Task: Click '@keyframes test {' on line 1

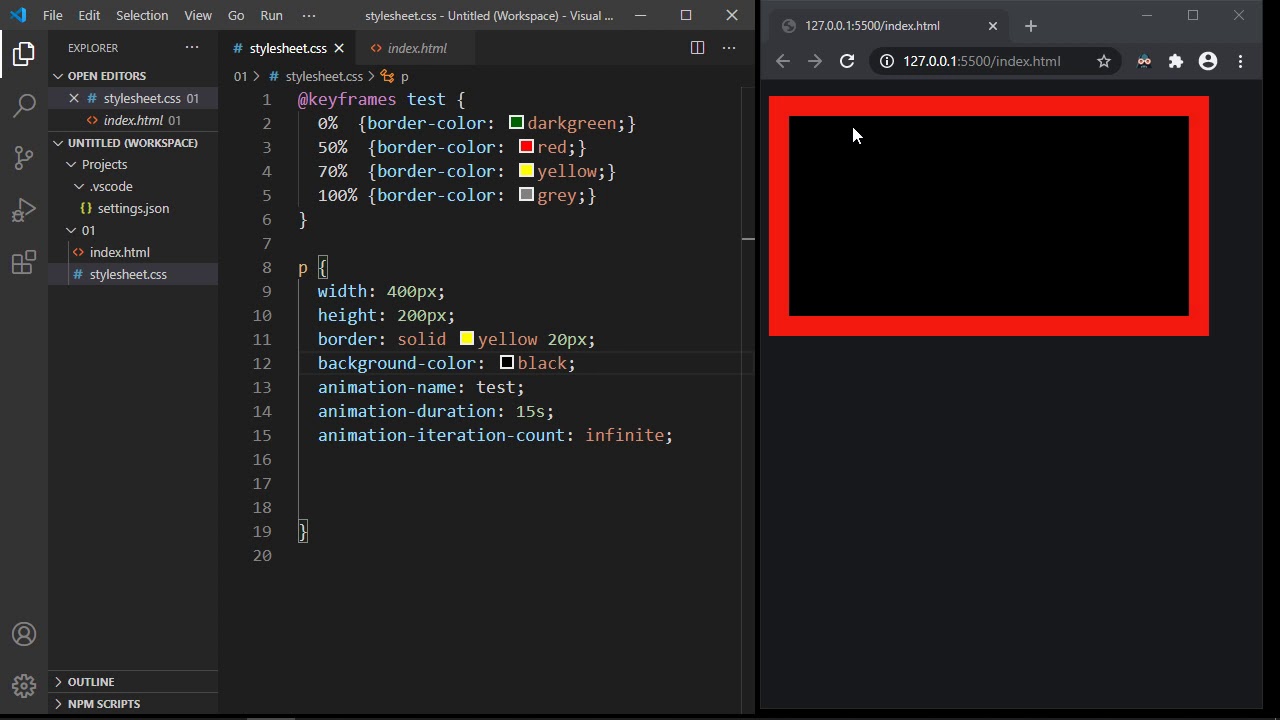Action: [381, 99]
